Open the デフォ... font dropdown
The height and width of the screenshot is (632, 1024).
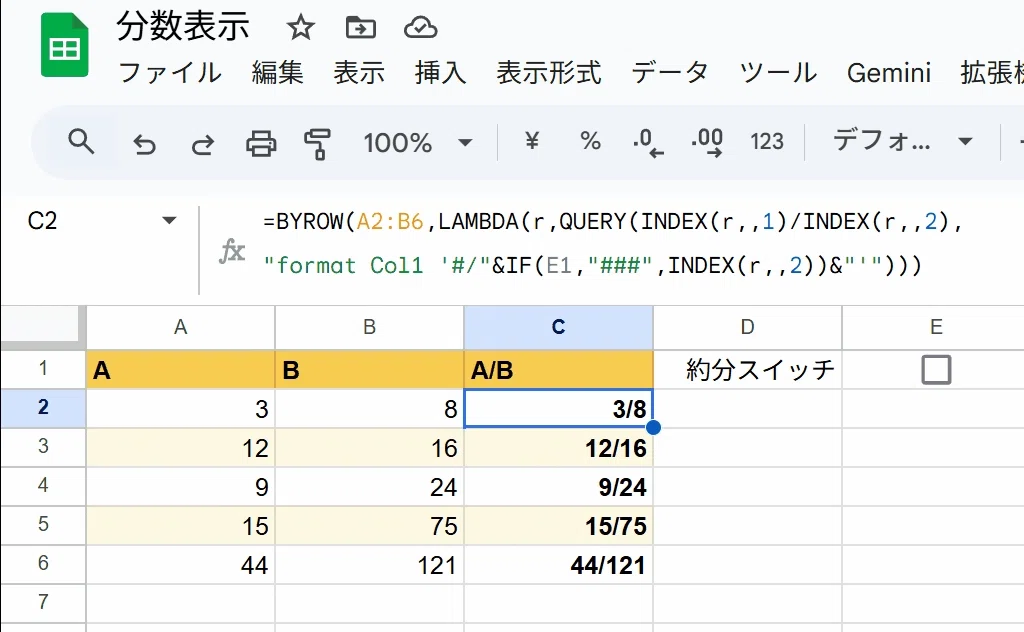click(x=903, y=141)
